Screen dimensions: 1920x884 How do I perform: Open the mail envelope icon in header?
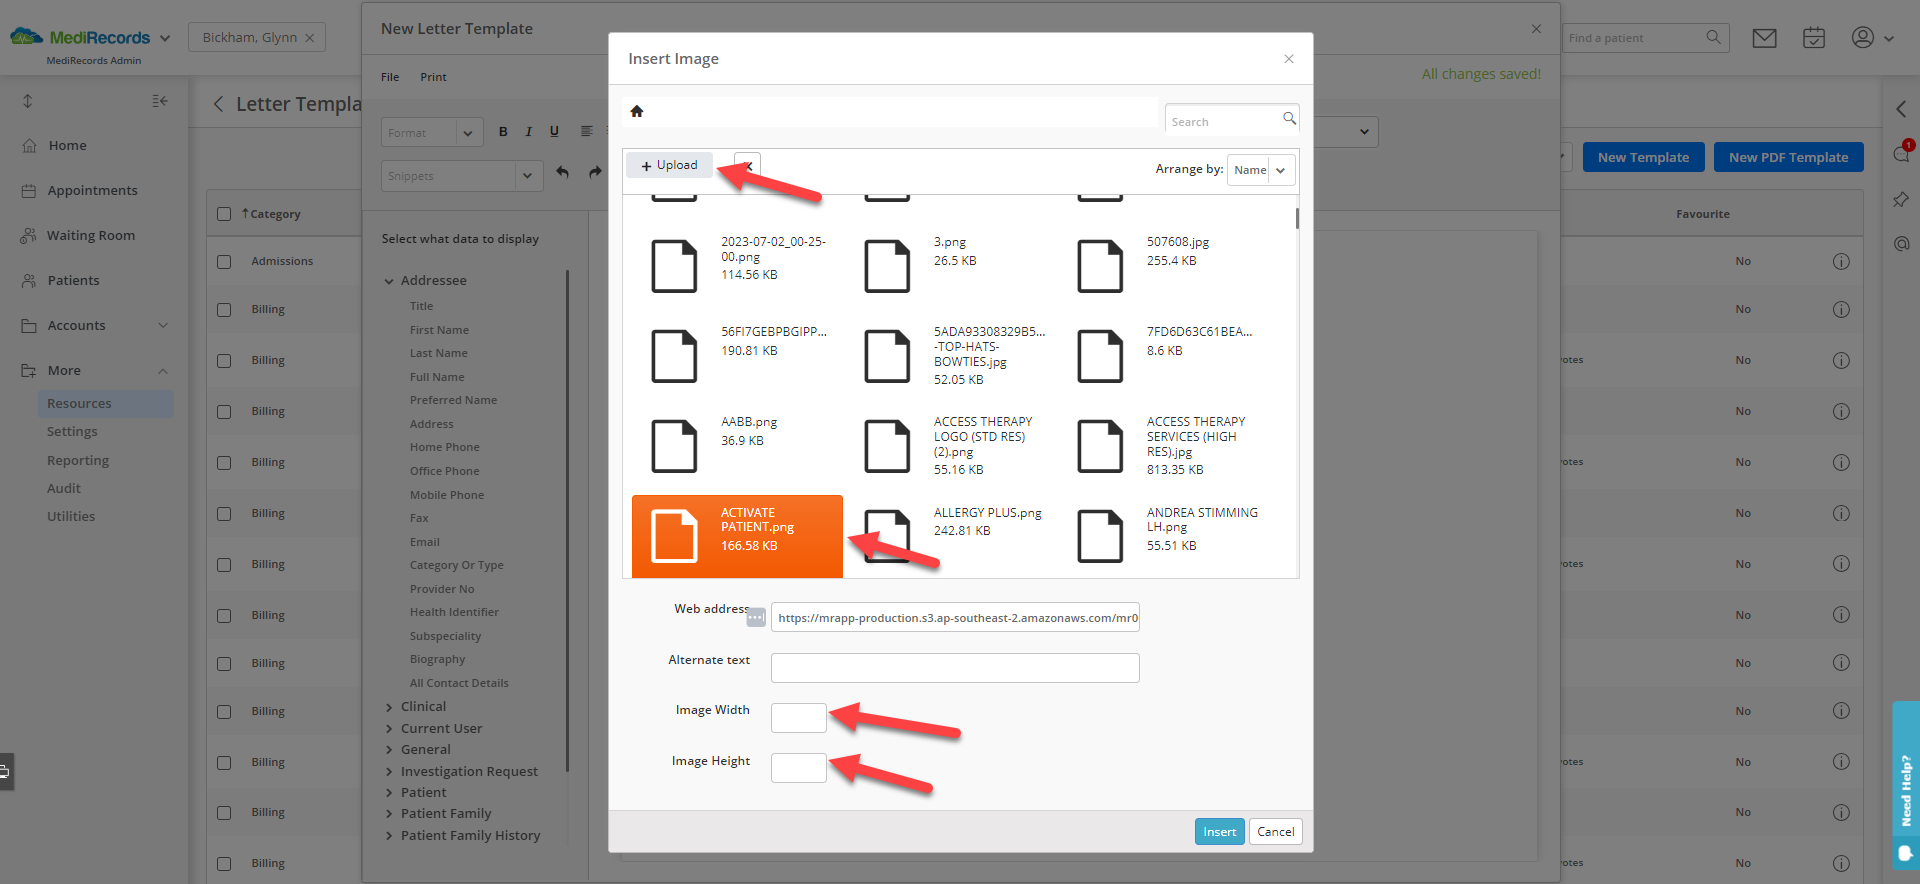coord(1765,38)
